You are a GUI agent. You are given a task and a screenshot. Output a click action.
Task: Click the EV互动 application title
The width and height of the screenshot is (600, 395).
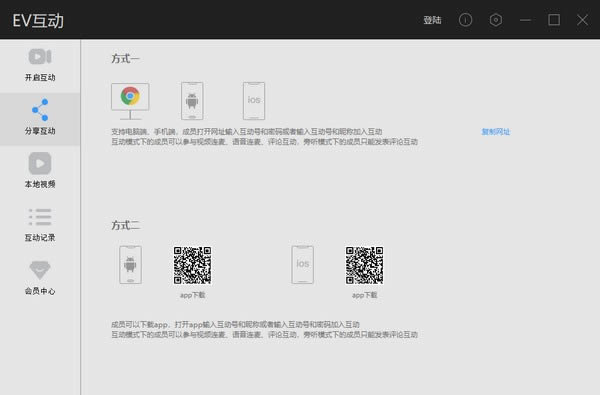38,21
